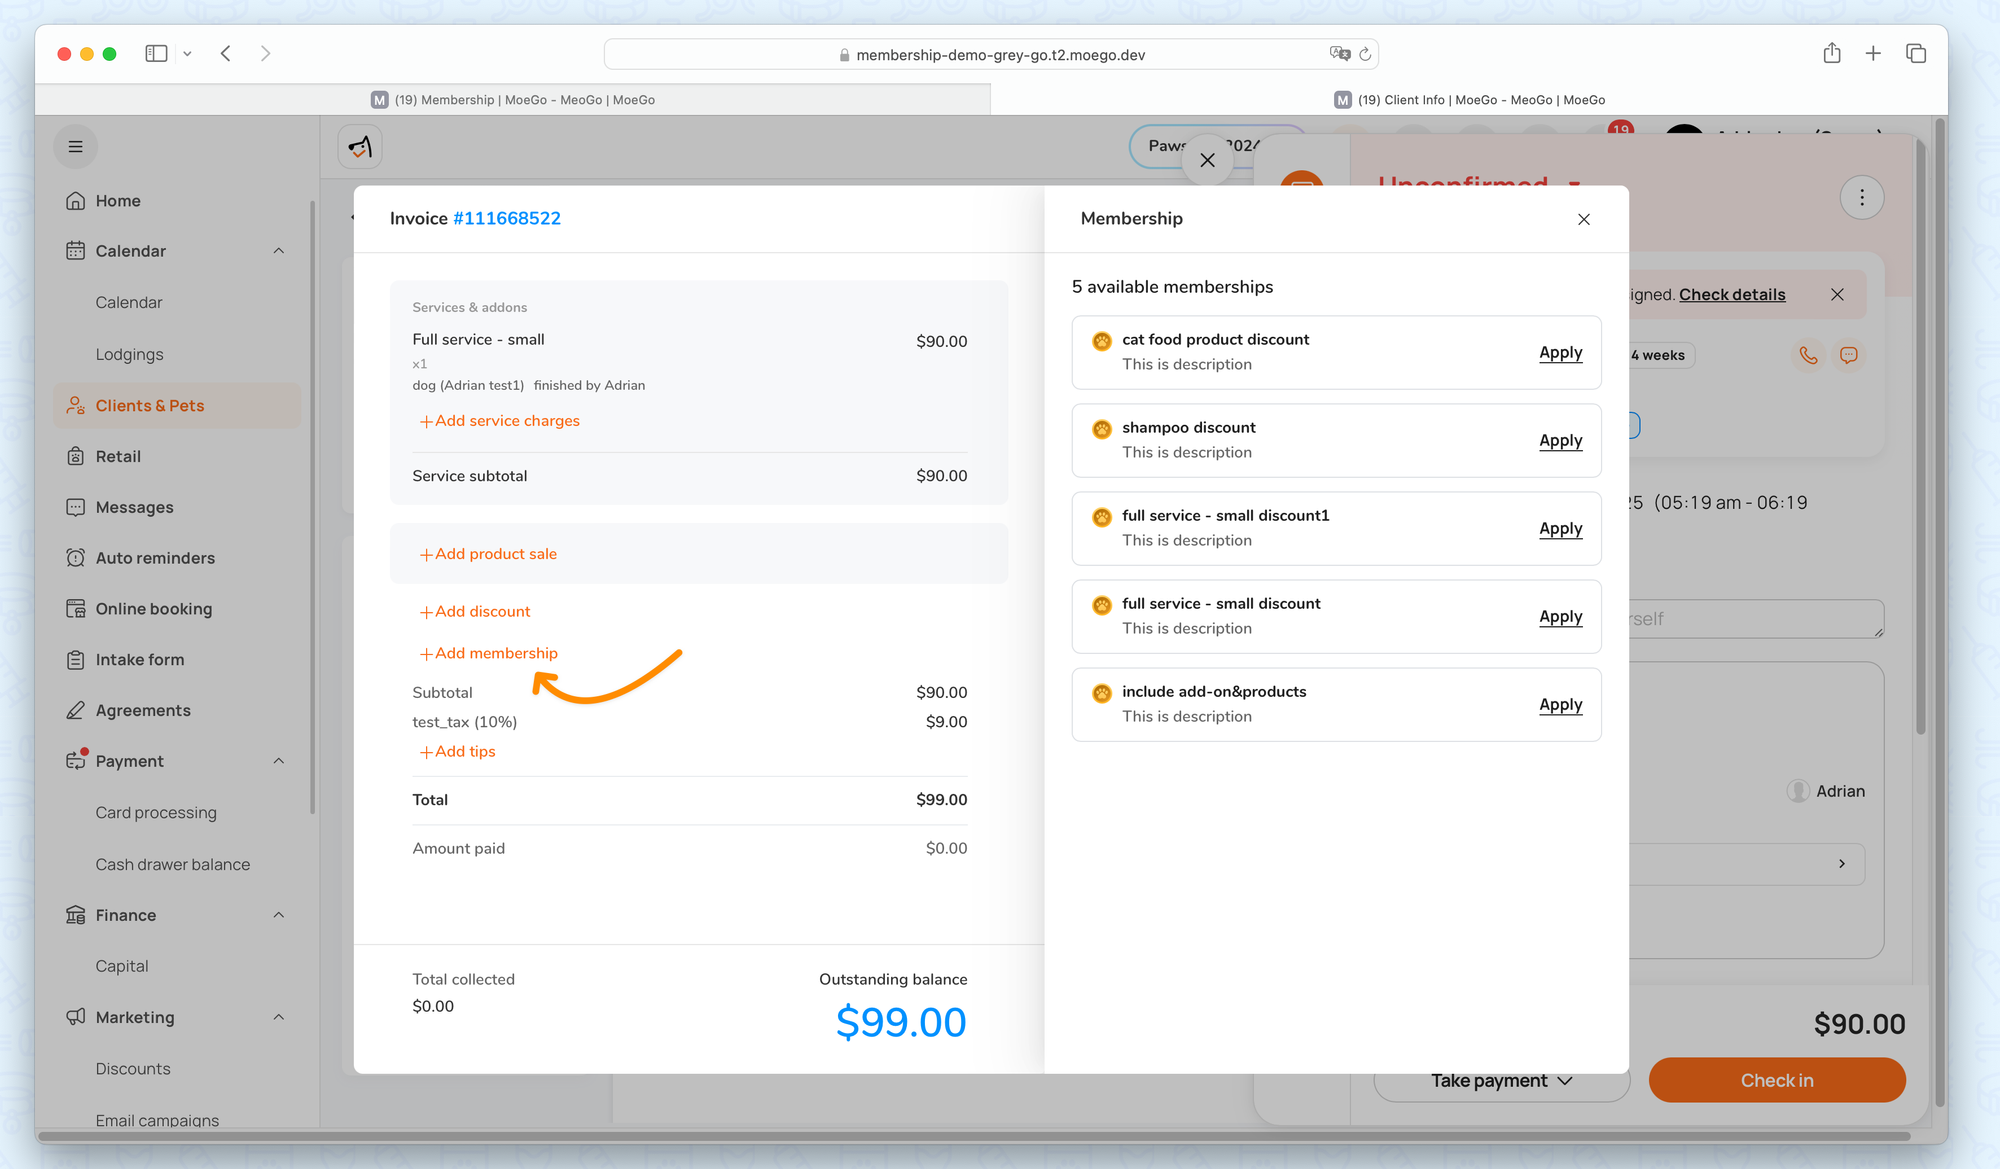Go back with browser back arrow
2000x1169 pixels.
pyautogui.click(x=226, y=54)
